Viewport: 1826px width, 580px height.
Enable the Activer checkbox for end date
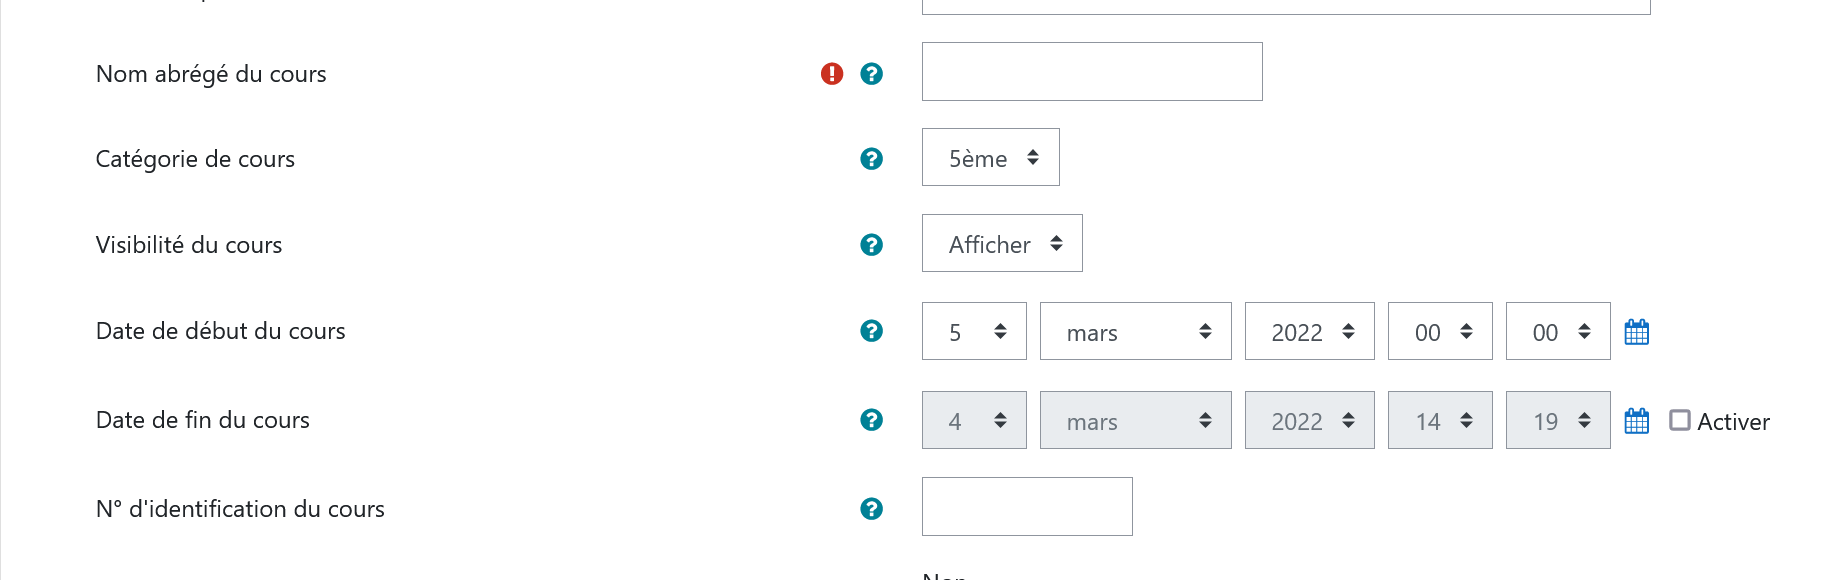click(1680, 420)
